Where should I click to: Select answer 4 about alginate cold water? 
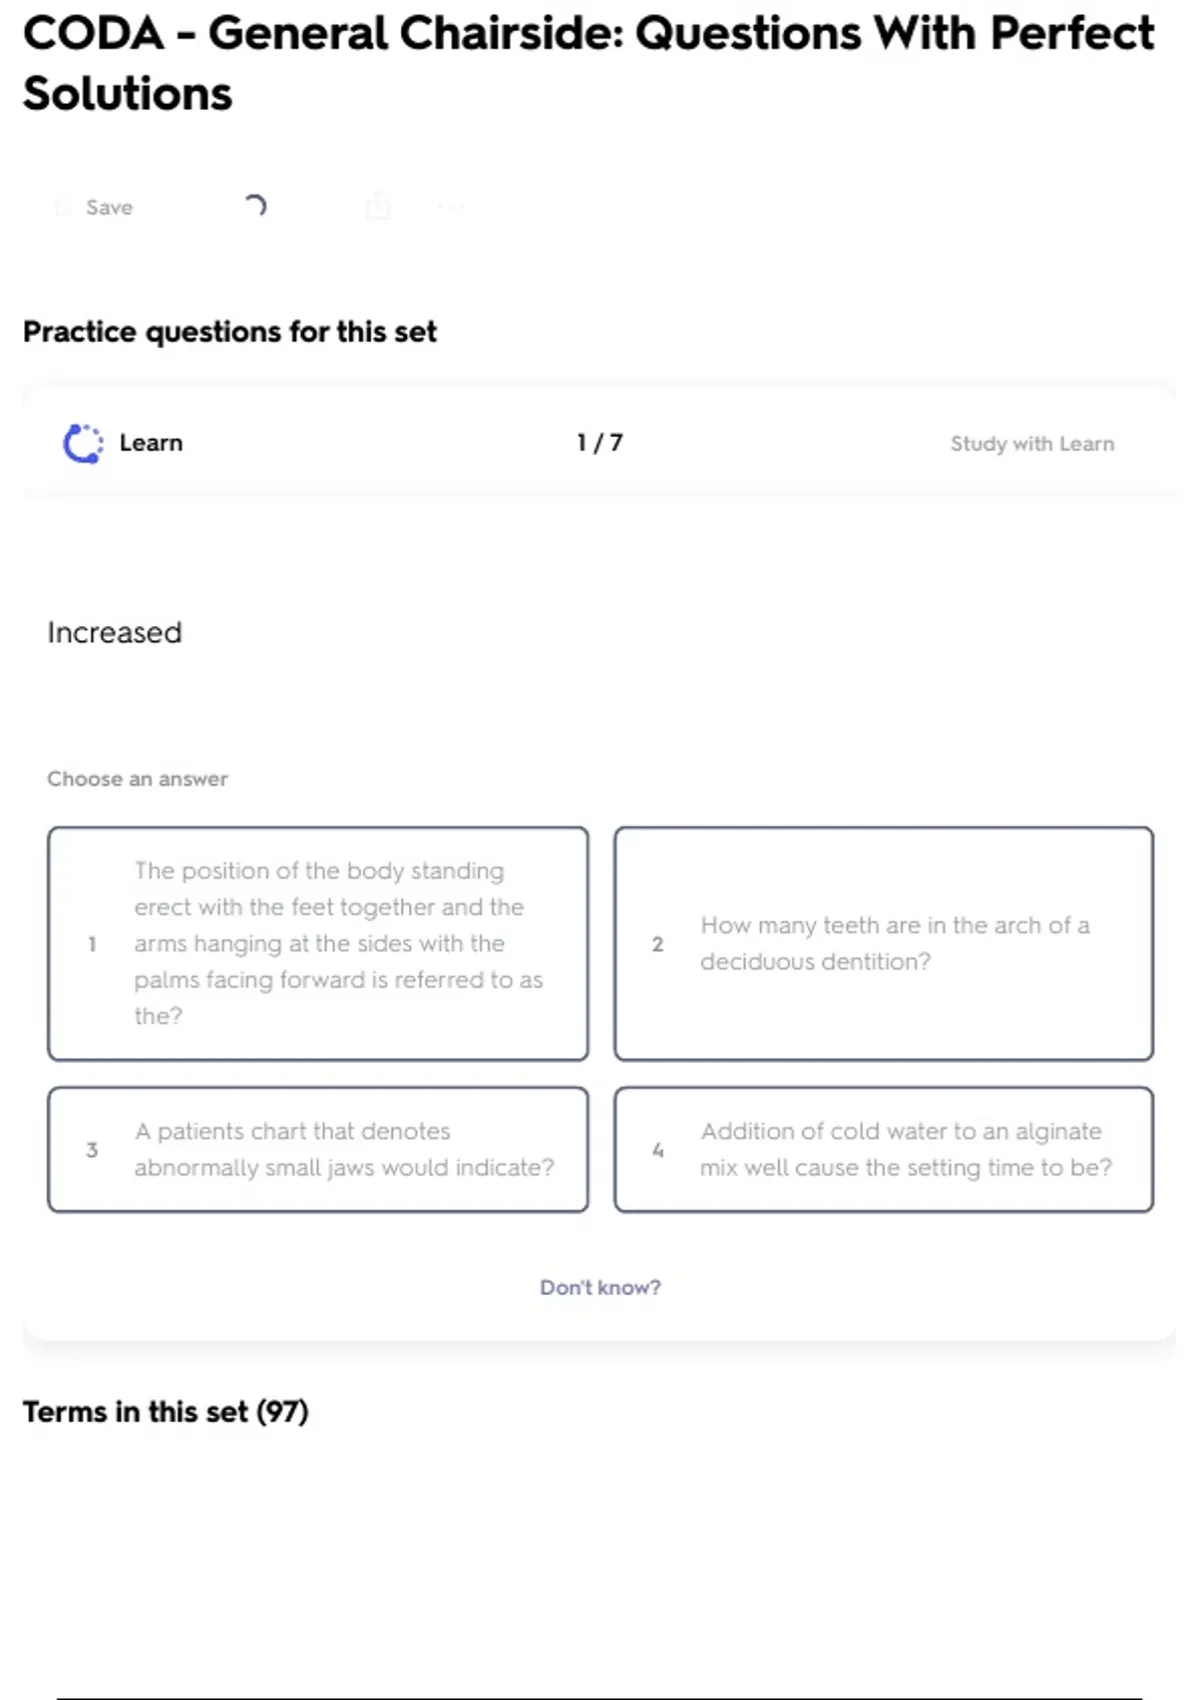point(884,1149)
